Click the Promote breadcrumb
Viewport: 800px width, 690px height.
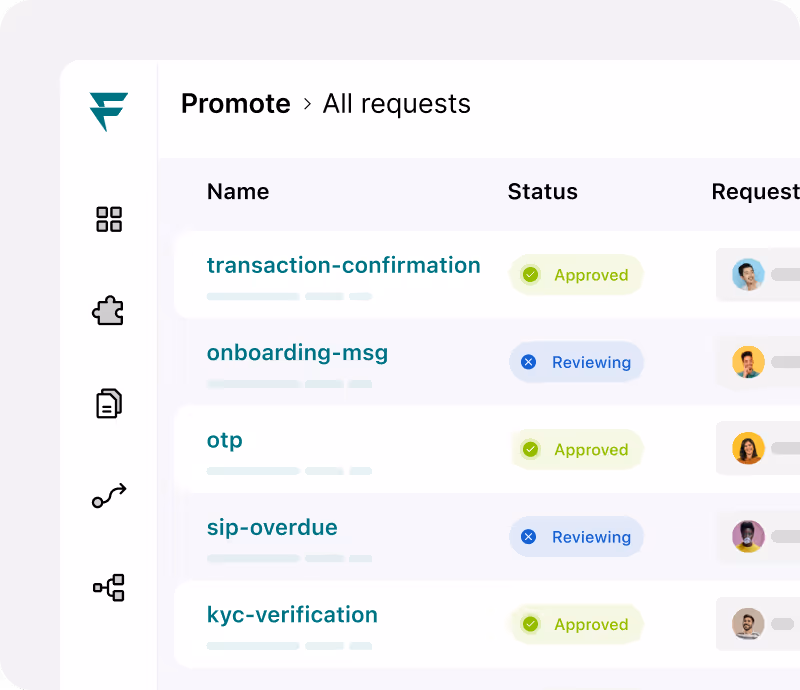pos(236,104)
